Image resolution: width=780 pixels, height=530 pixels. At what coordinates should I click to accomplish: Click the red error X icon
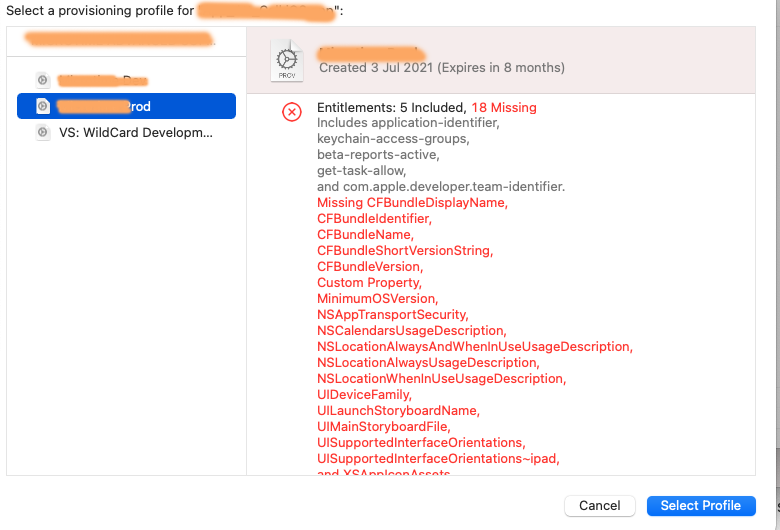point(291,112)
